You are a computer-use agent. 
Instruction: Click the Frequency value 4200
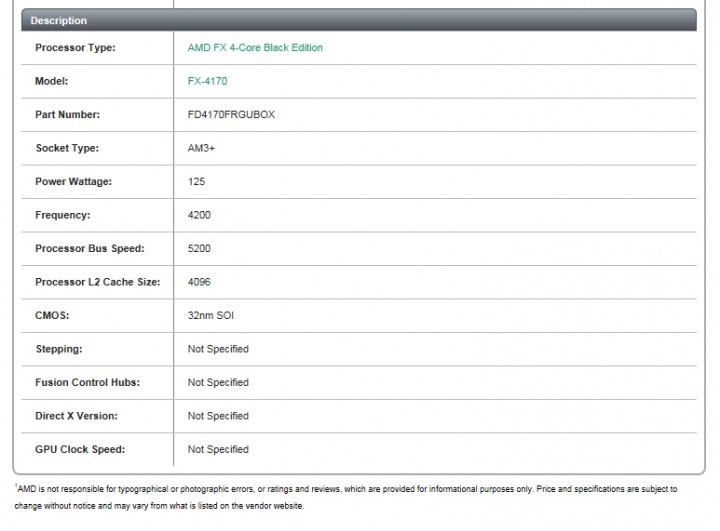199,215
